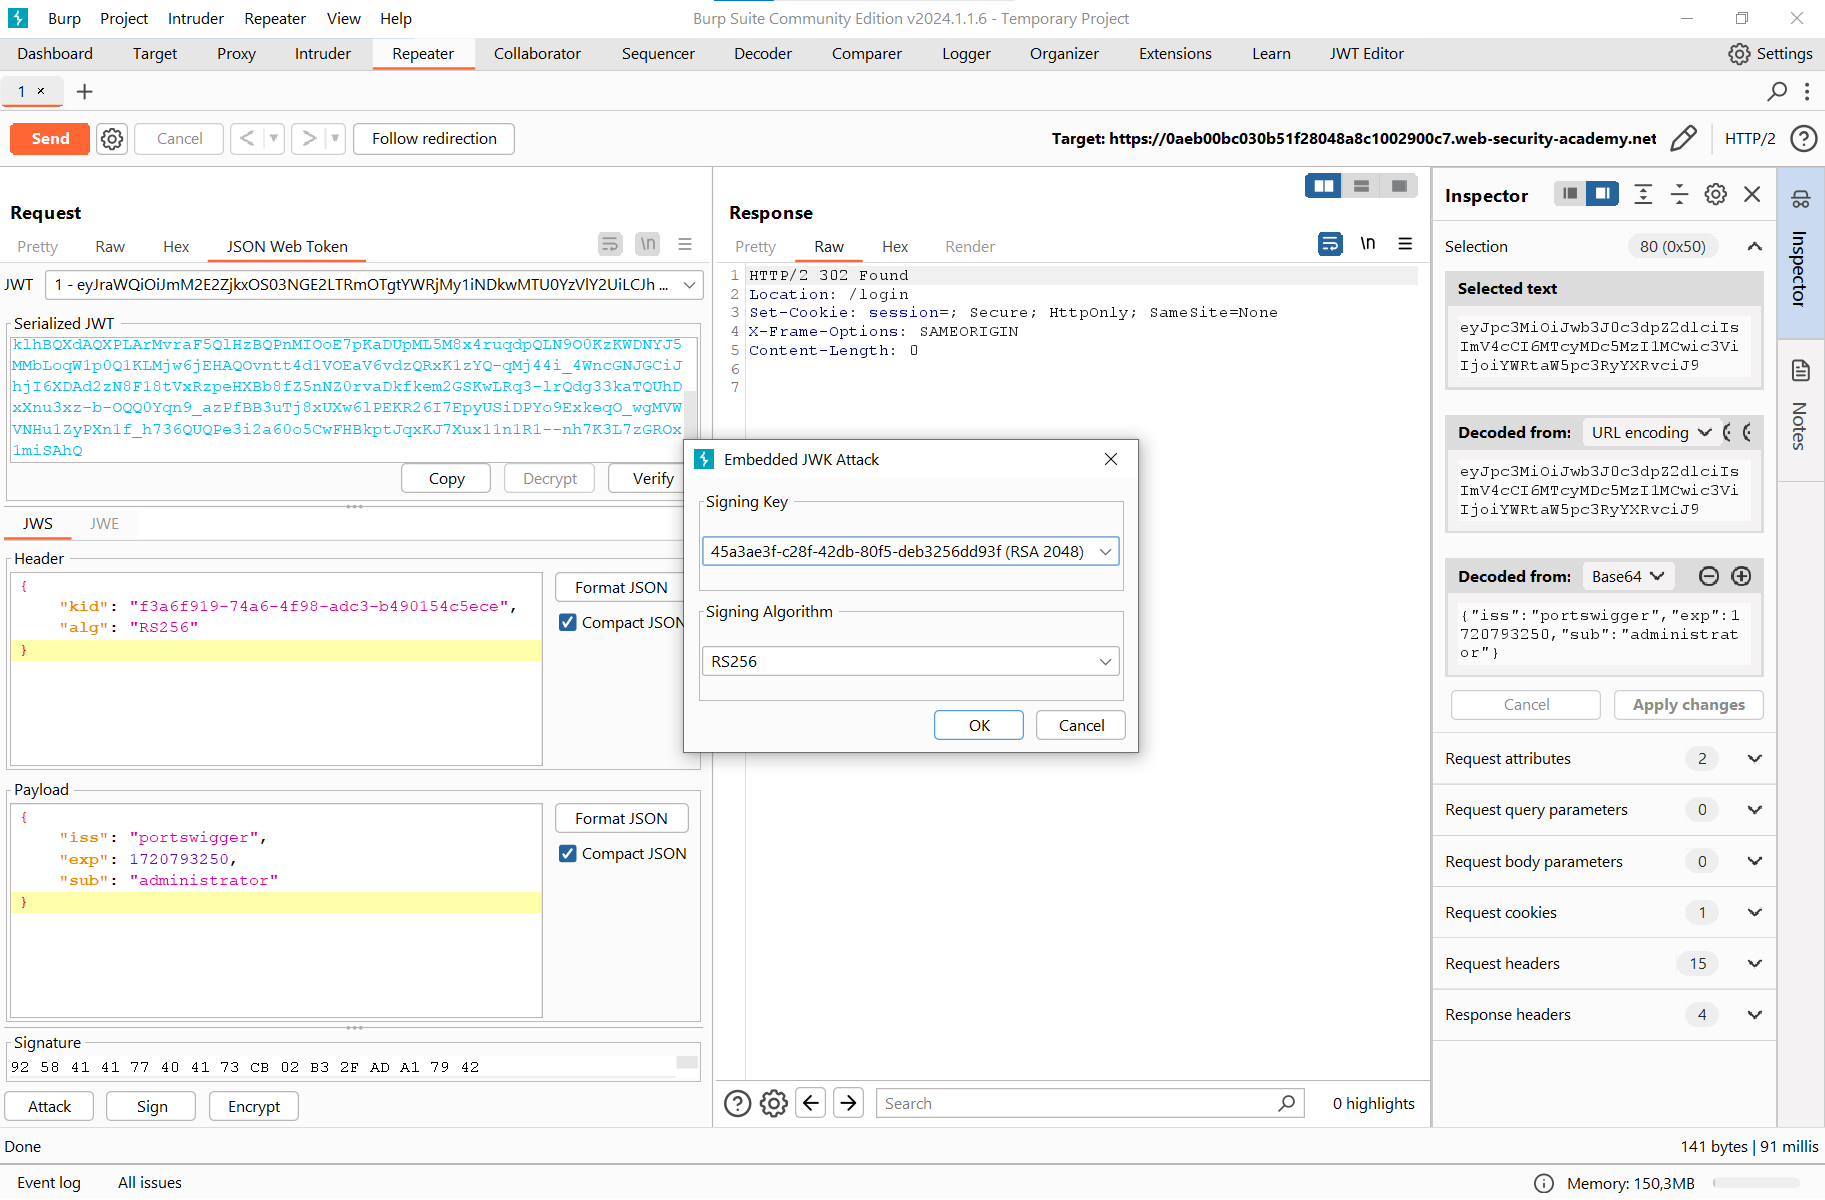Screen dimensions: 1825x1200
Task: Collapse the Selection section chevron
Action: click(1754, 246)
